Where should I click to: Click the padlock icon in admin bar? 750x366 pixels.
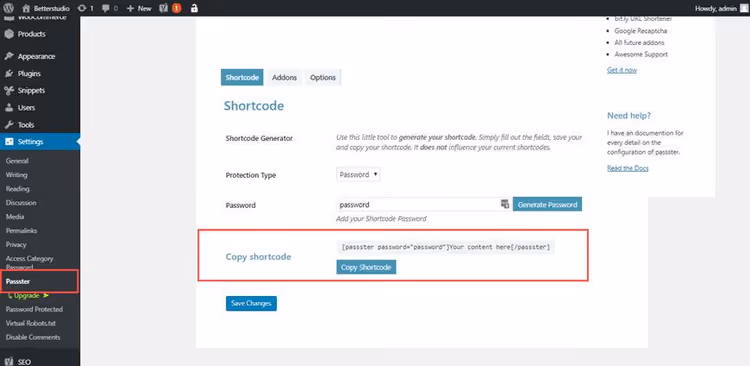pyautogui.click(x=194, y=8)
